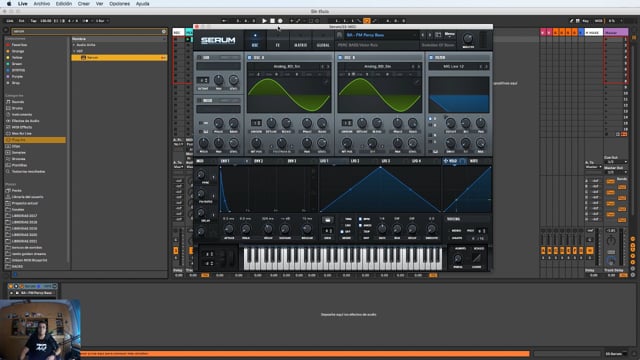Open the Crear menu
The height and width of the screenshot is (360, 640).
click(84, 4)
